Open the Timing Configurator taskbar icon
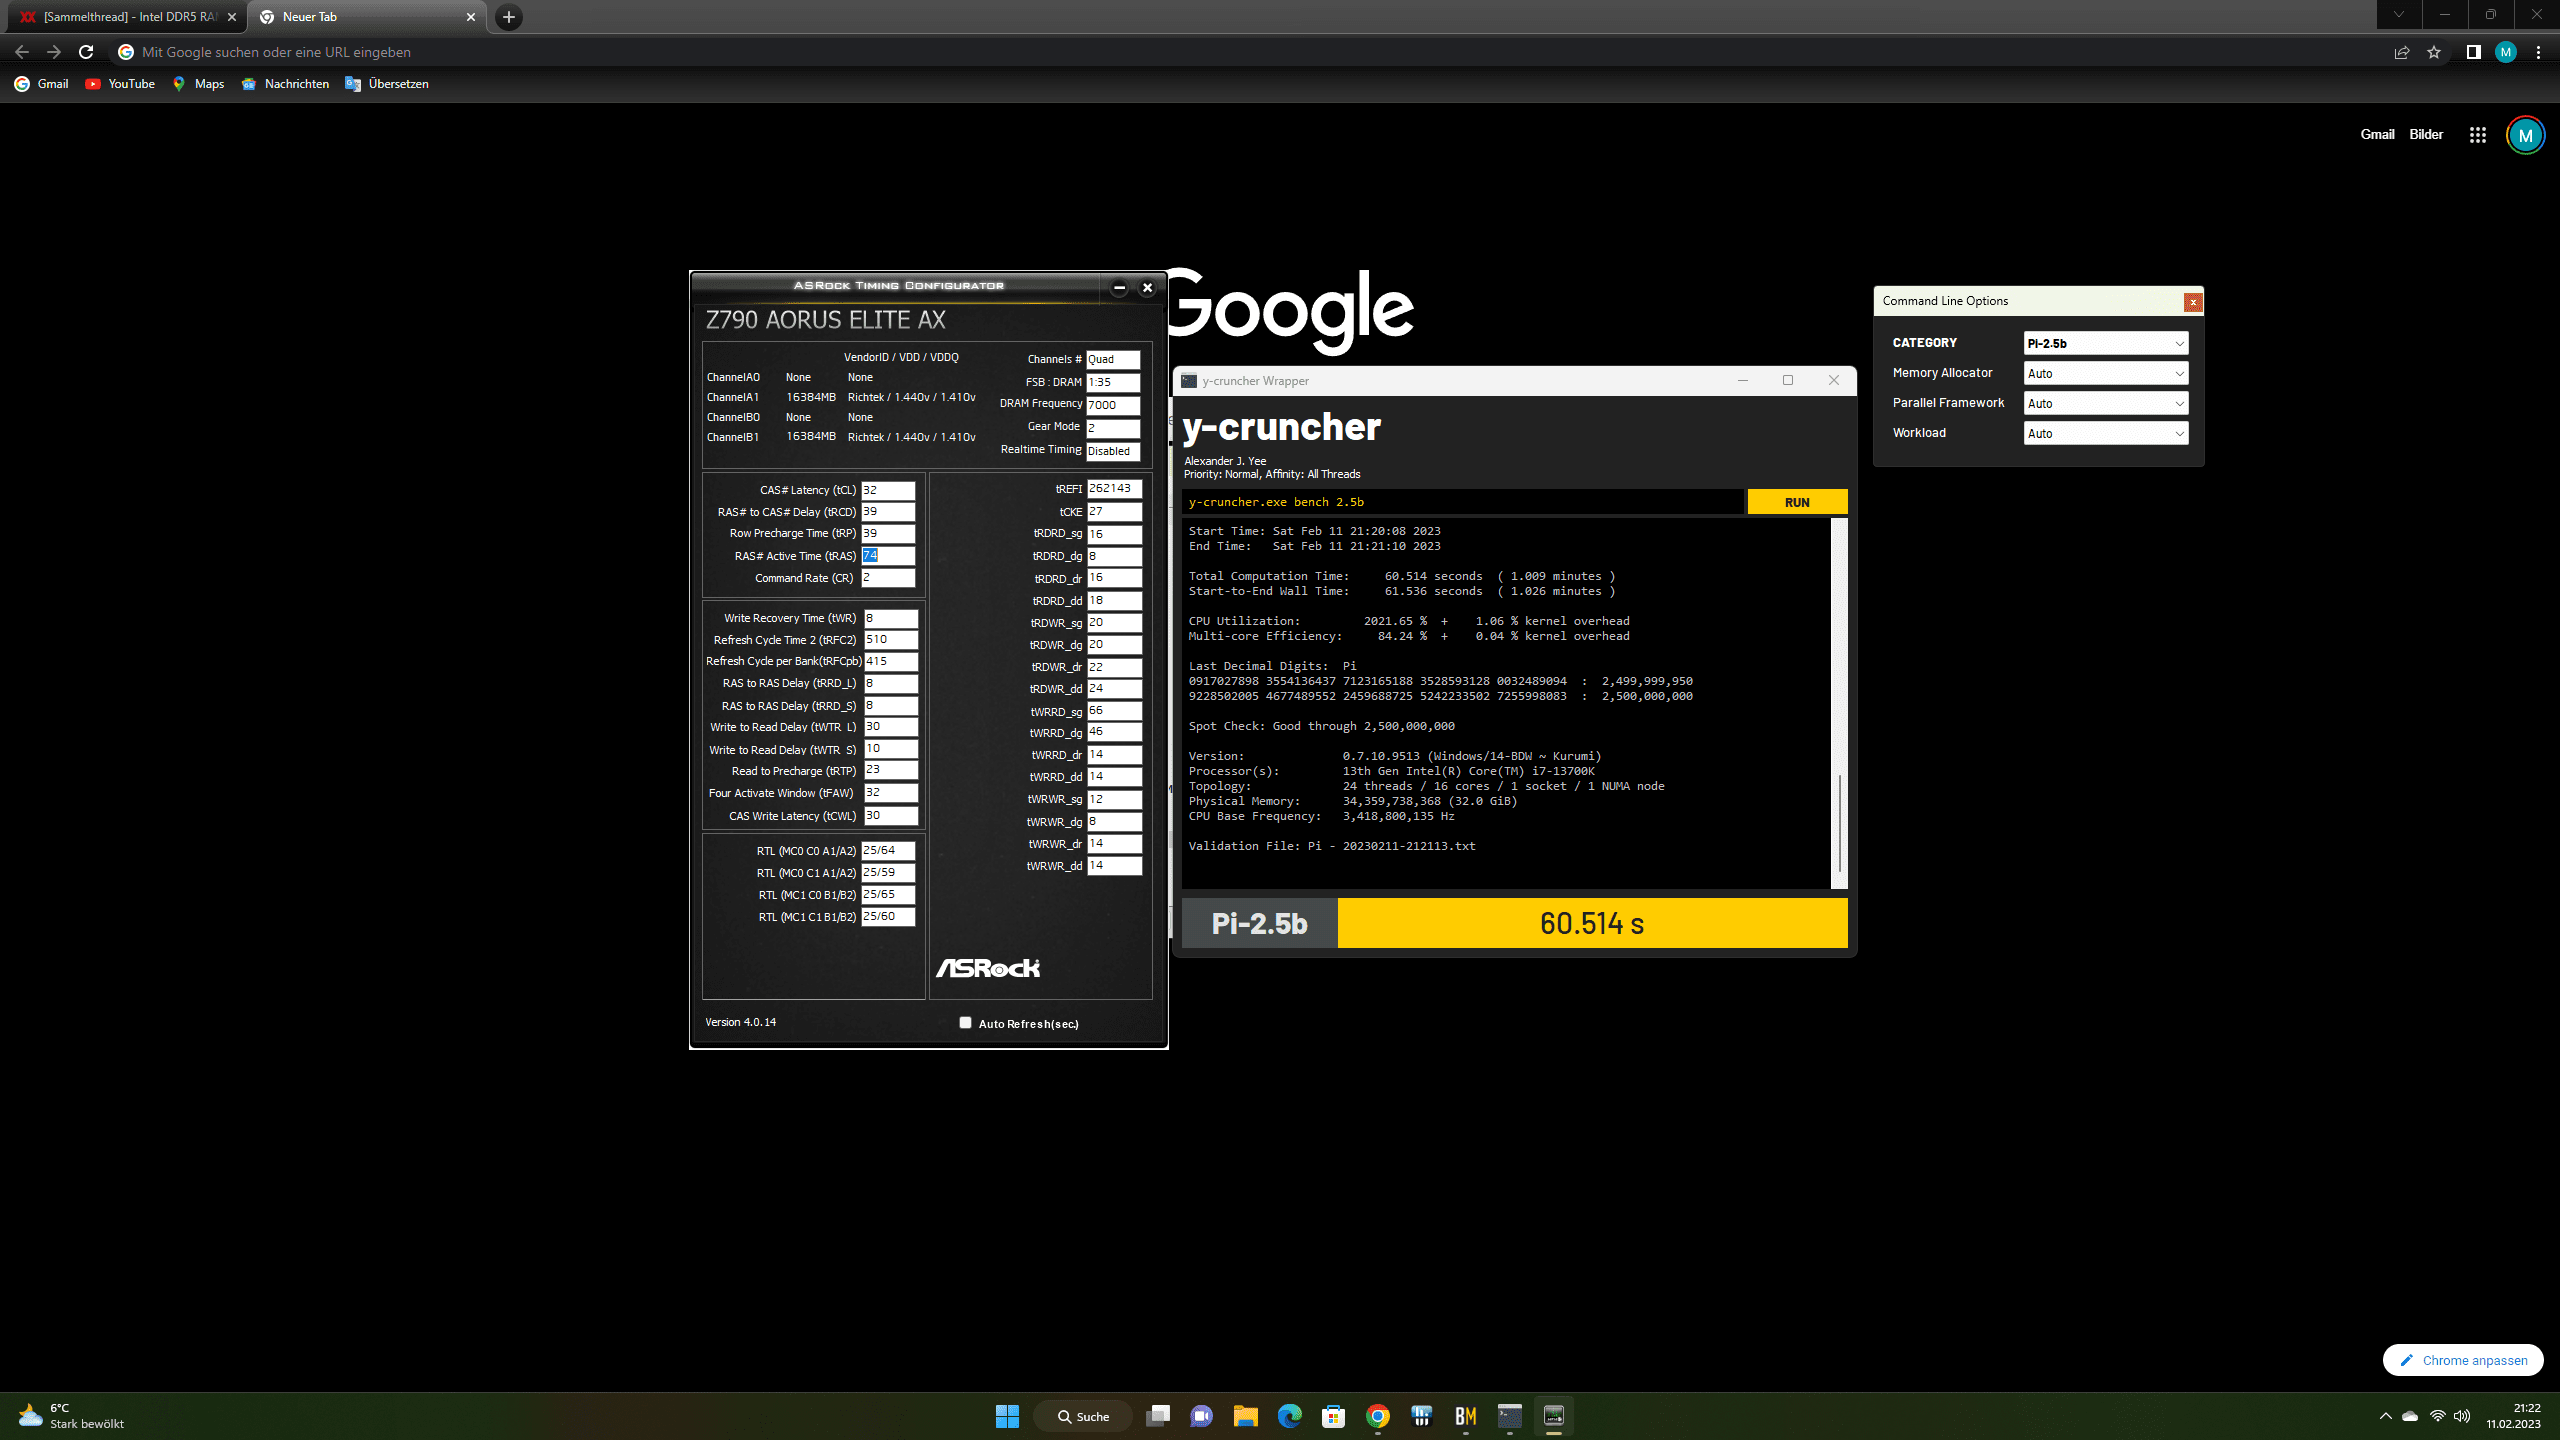2560x1440 pixels. click(1553, 1416)
